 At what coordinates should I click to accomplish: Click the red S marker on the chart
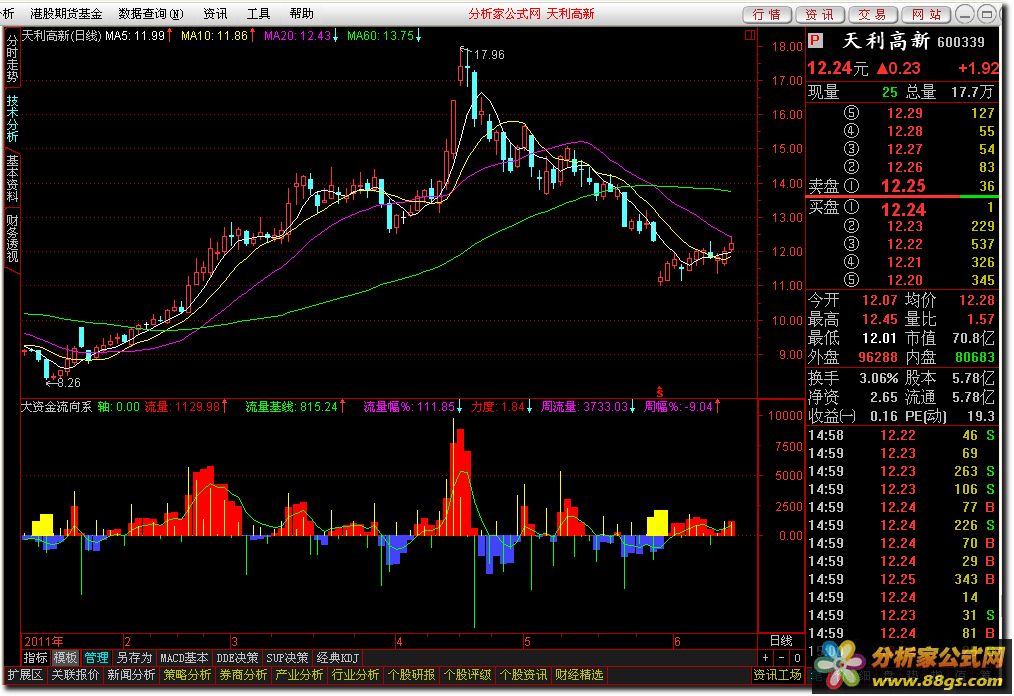pyautogui.click(x=660, y=392)
